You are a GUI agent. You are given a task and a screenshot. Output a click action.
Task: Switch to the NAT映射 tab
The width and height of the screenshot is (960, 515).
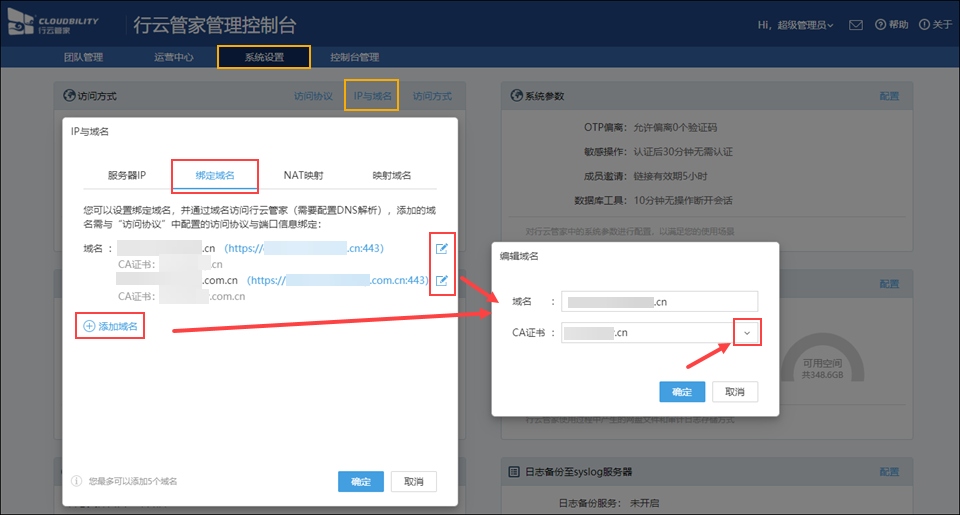(303, 175)
